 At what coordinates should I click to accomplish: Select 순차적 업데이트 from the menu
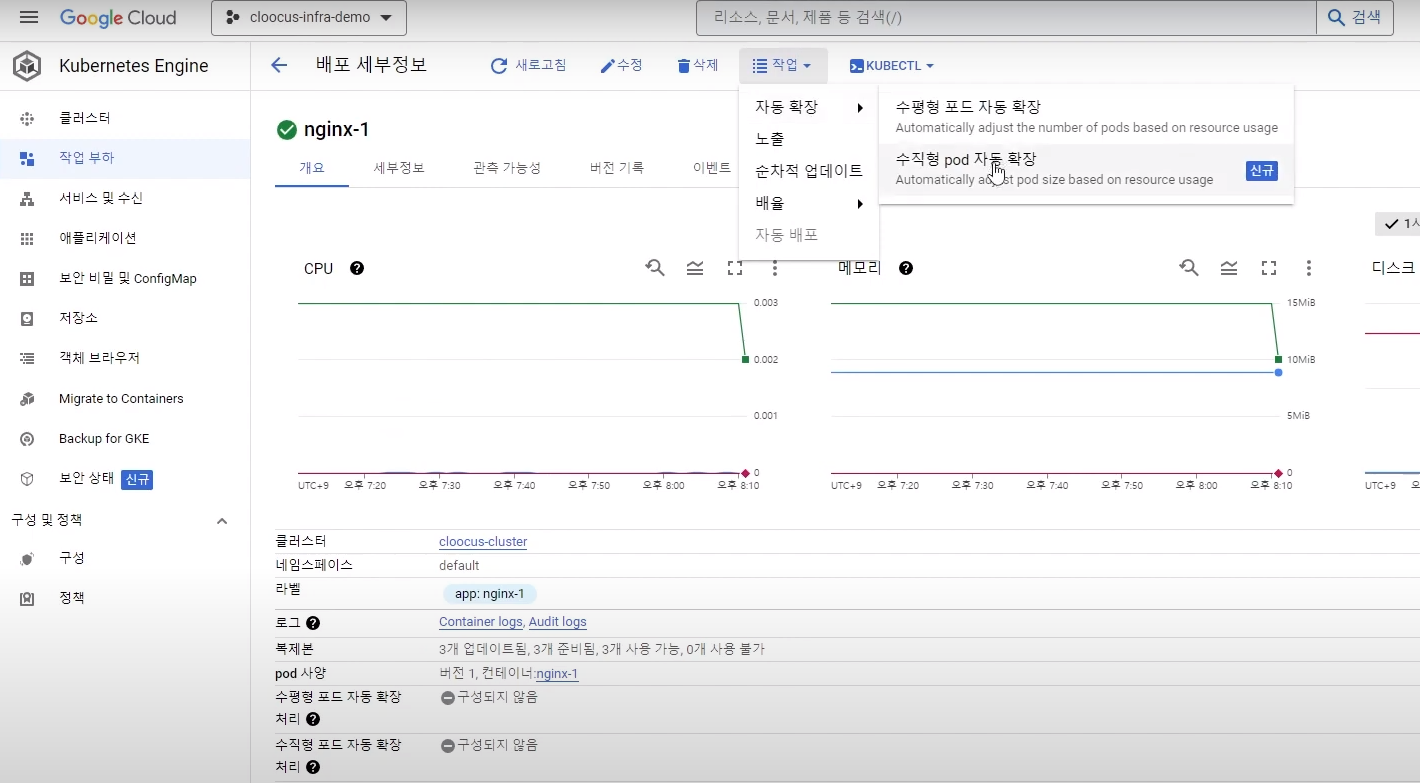[809, 171]
